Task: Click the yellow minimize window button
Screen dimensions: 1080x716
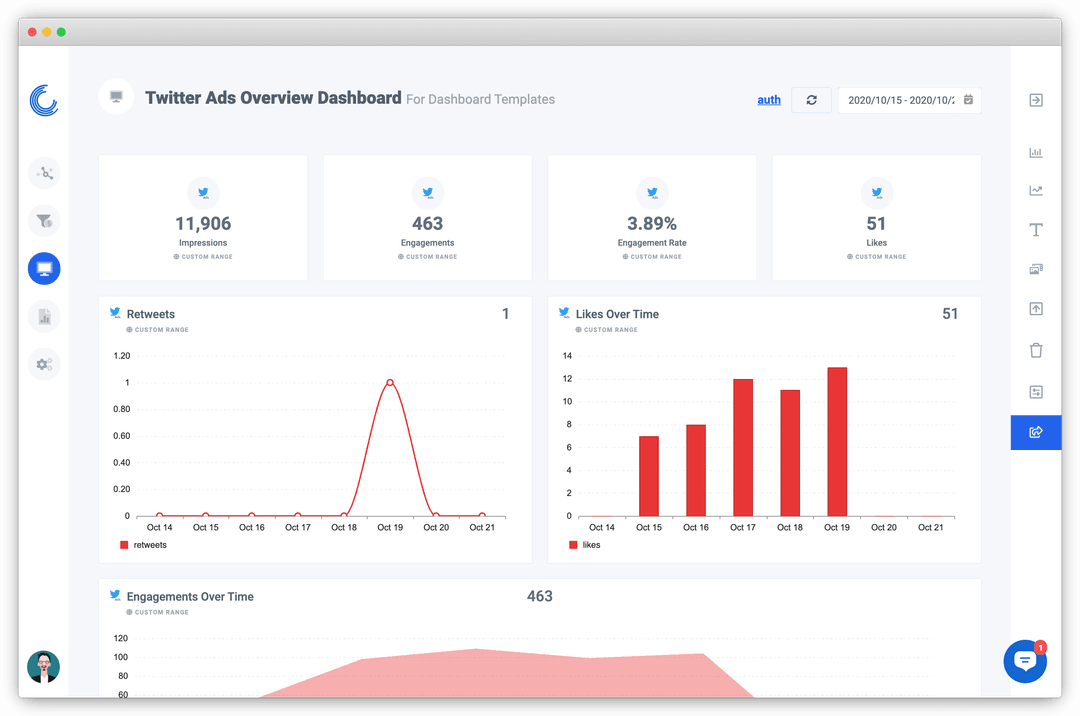Action: tap(47, 32)
